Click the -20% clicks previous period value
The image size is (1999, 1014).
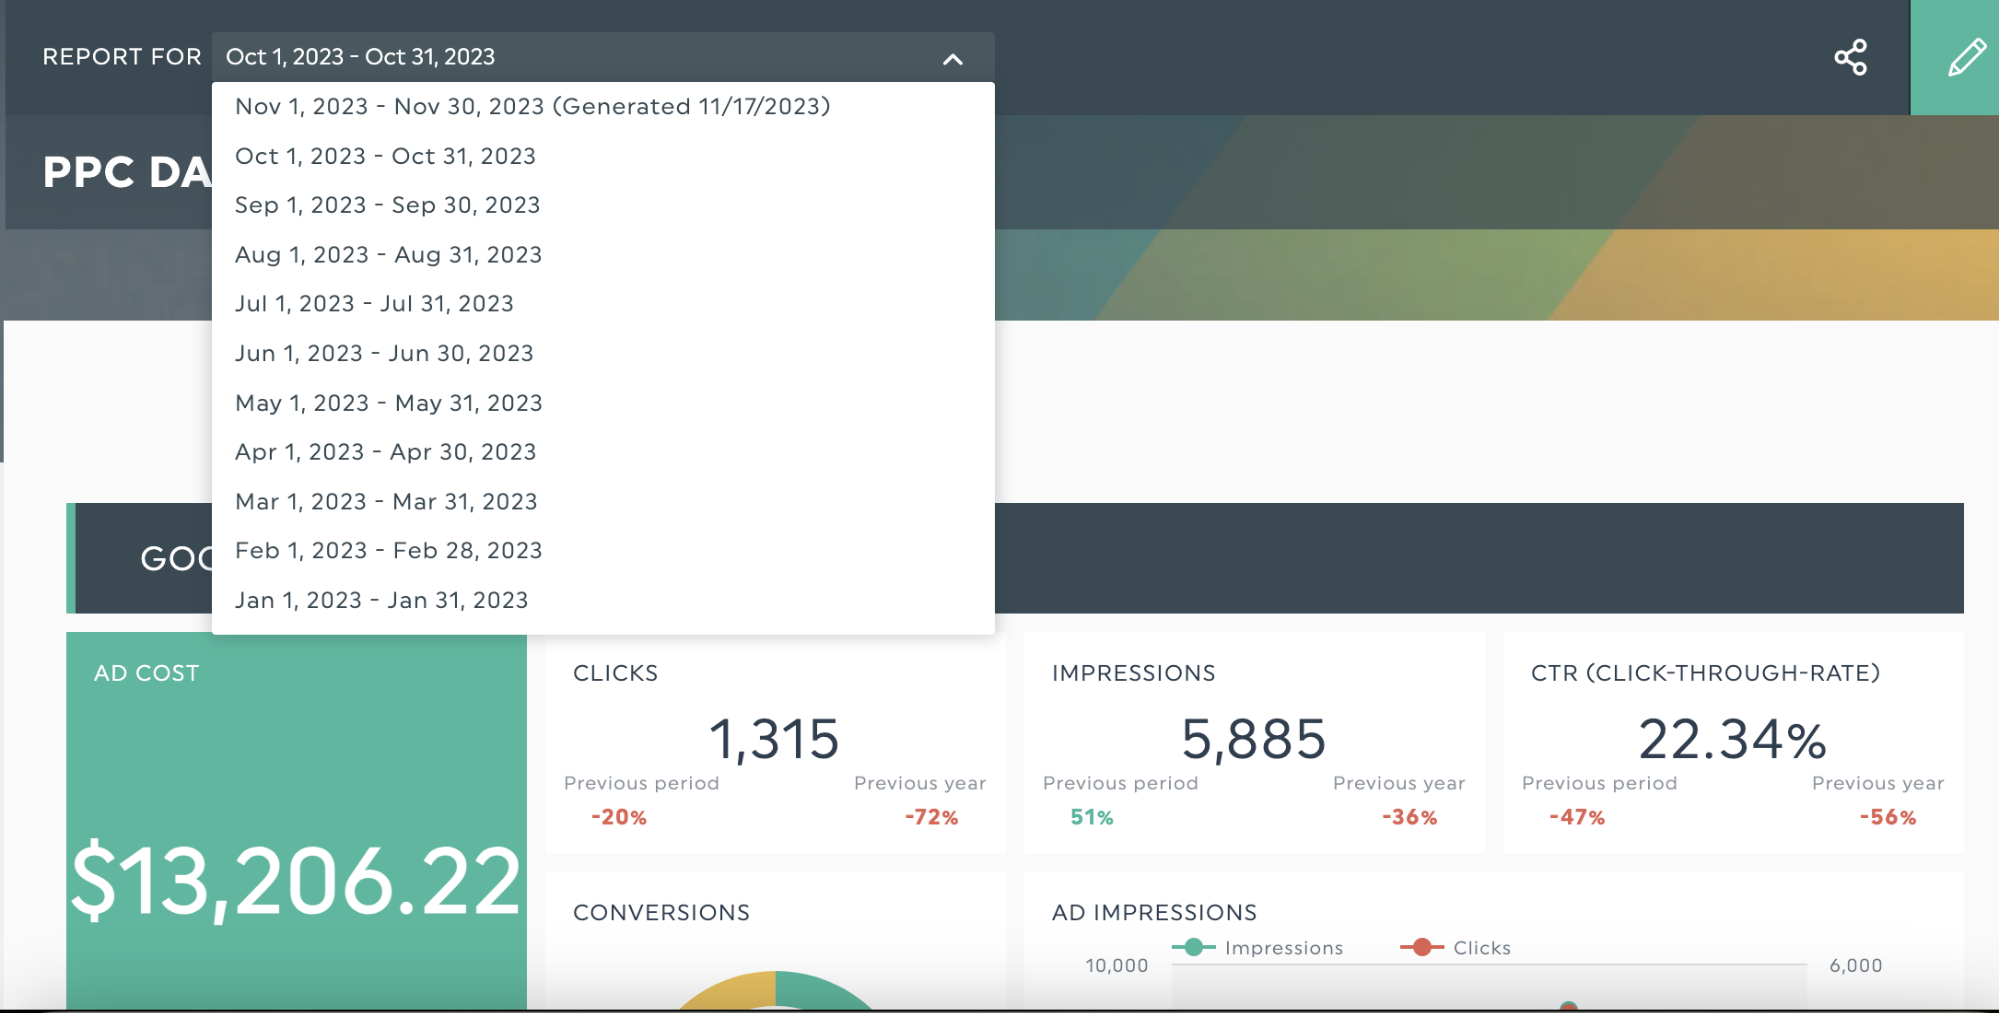[619, 817]
